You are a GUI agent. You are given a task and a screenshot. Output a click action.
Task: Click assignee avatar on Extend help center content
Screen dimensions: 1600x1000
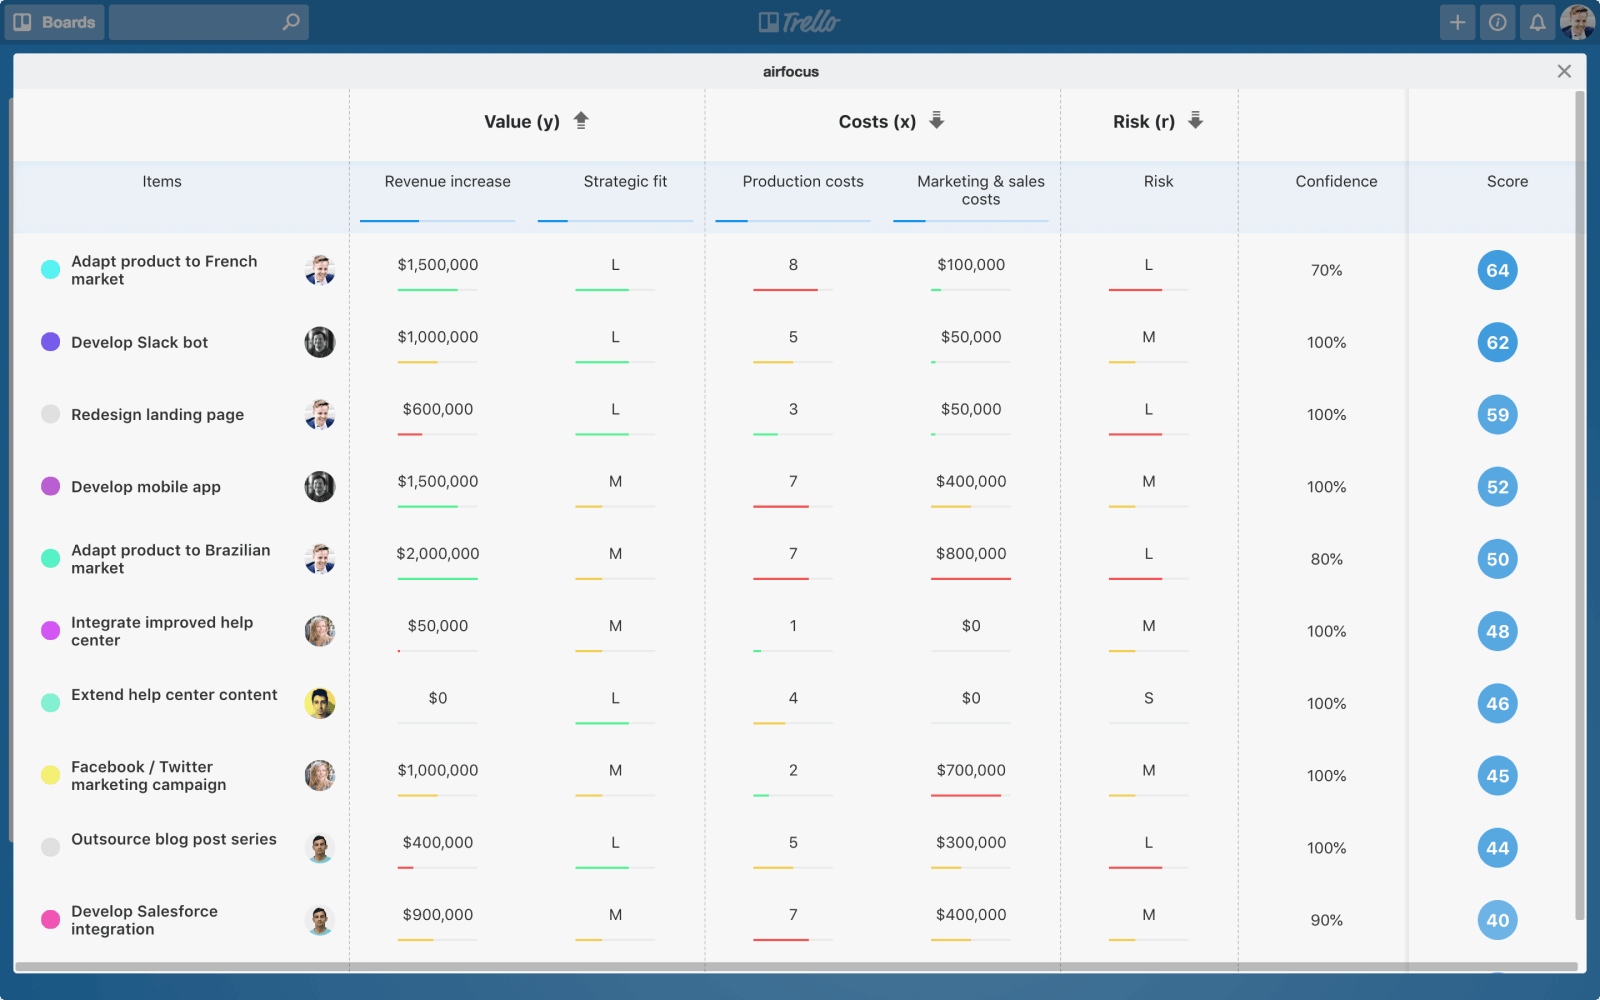(x=320, y=703)
